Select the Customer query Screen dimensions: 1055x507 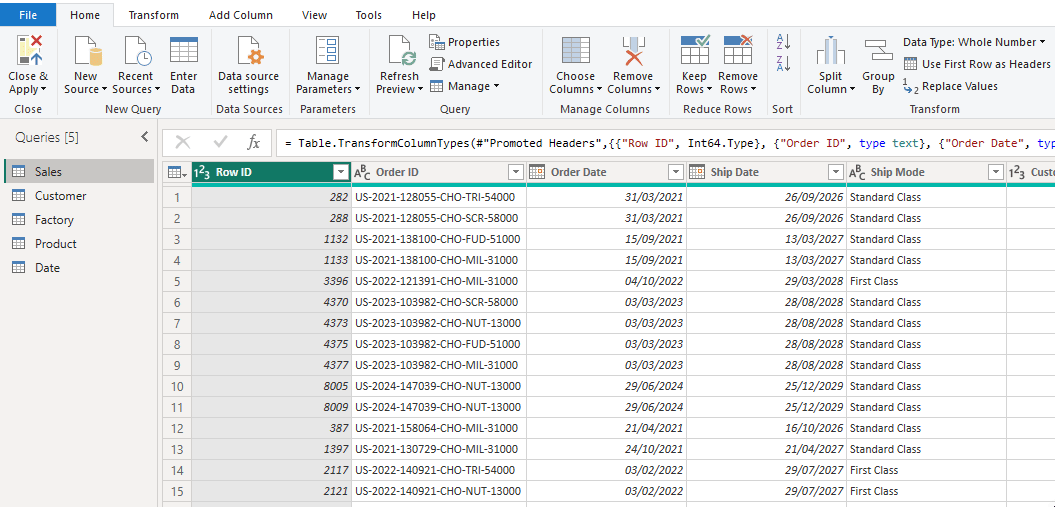(x=79, y=196)
